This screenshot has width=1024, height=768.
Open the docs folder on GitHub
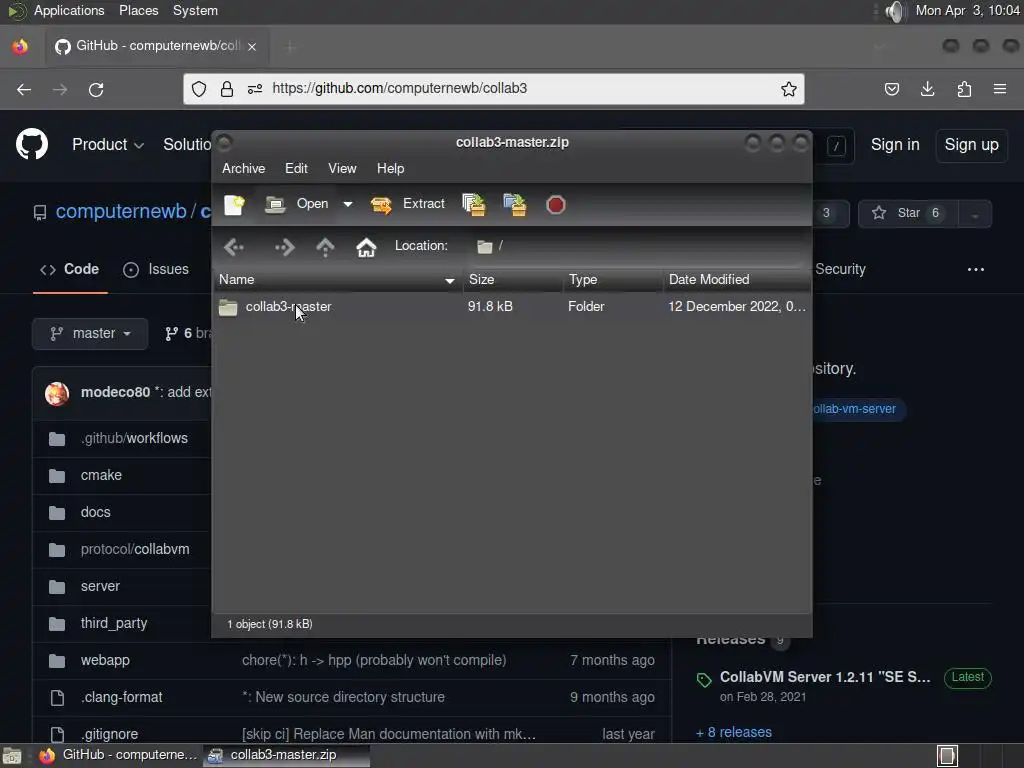tap(95, 512)
